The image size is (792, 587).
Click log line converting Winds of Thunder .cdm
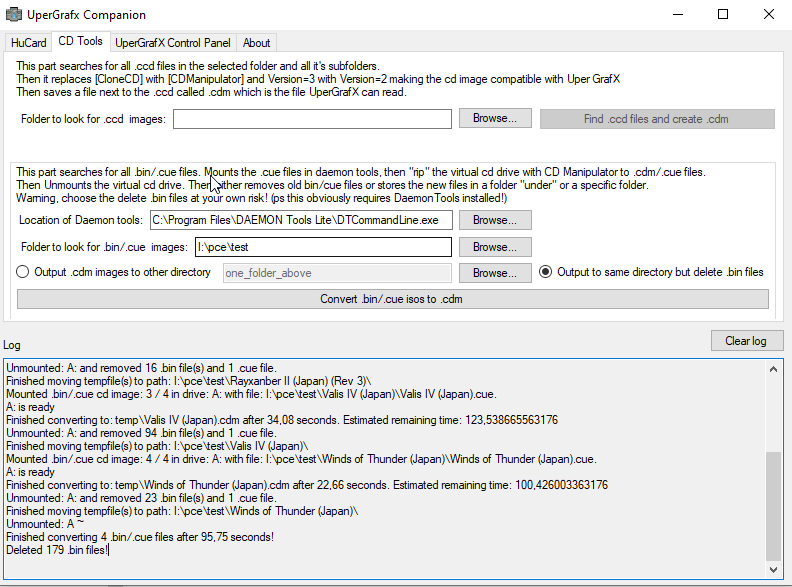point(307,485)
